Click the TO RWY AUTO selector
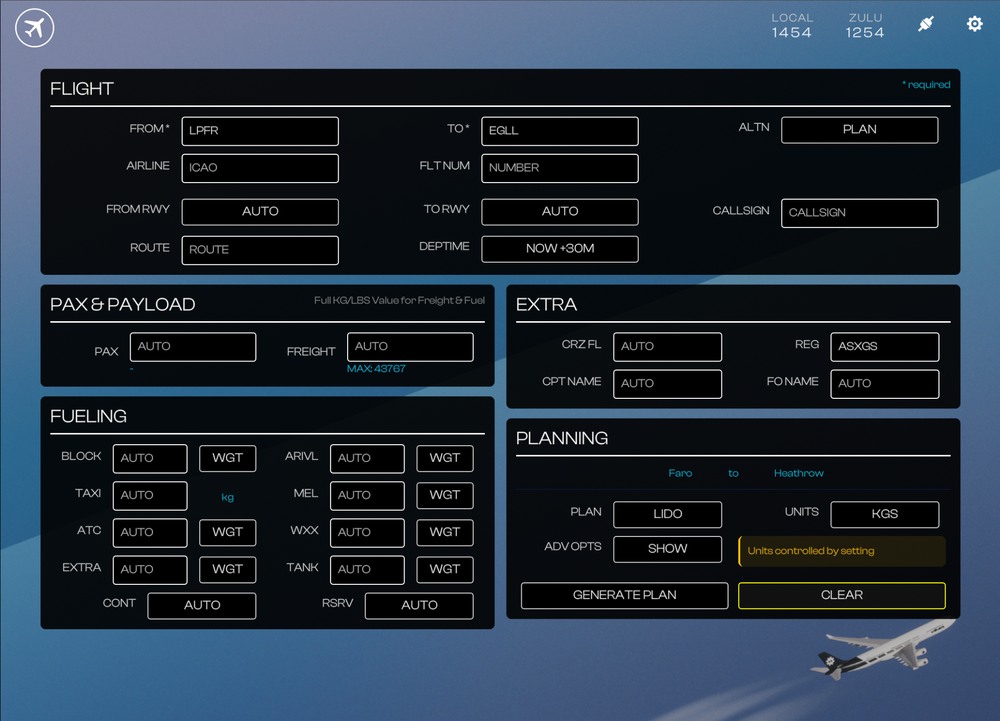The width and height of the screenshot is (1000, 721). click(560, 212)
